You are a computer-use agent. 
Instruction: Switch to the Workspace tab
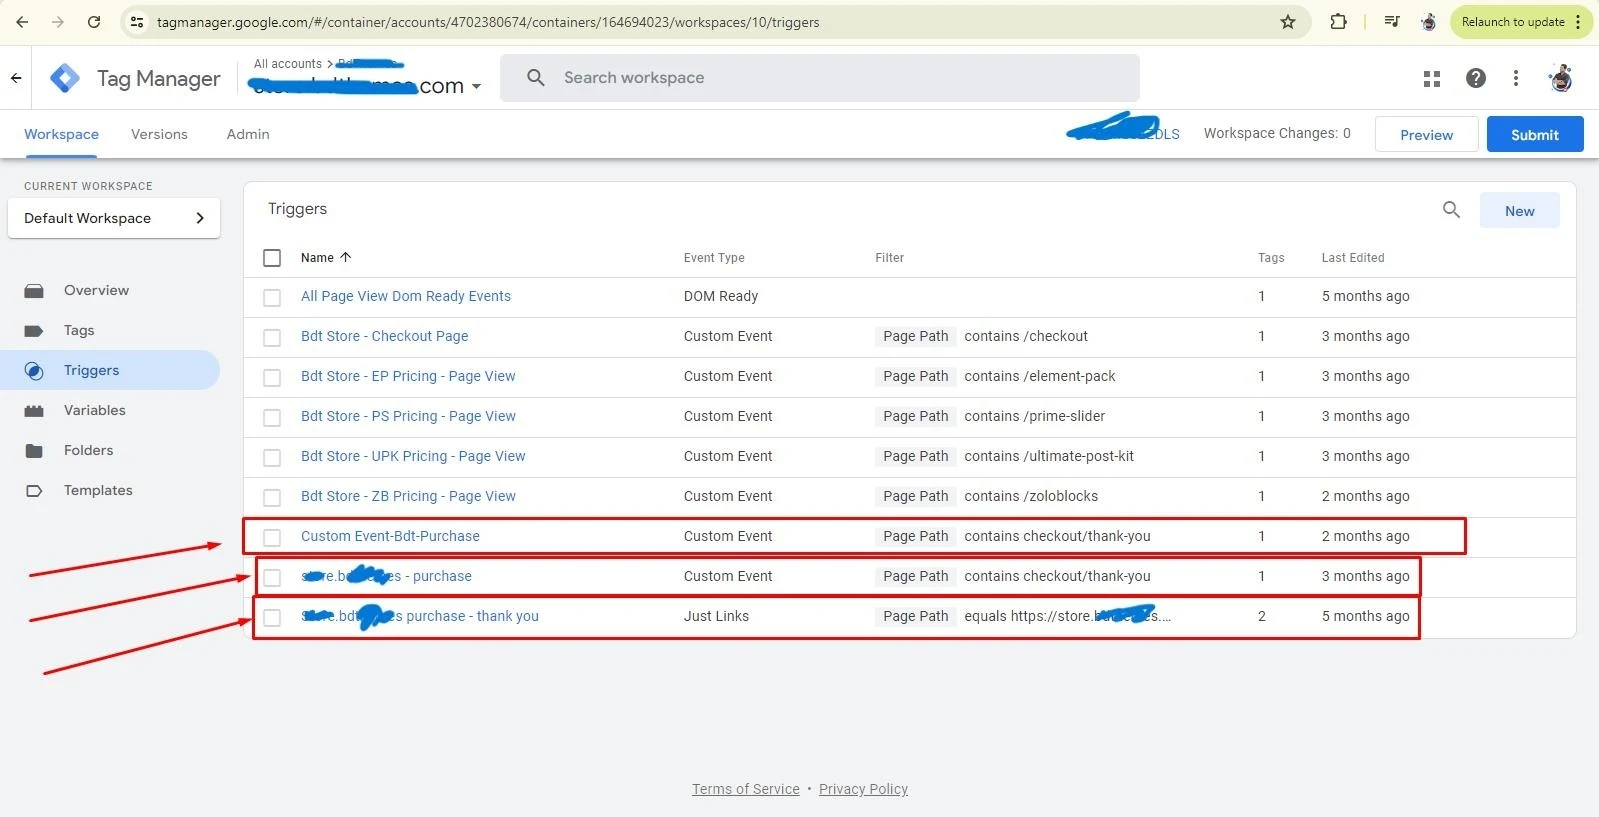tap(61, 134)
